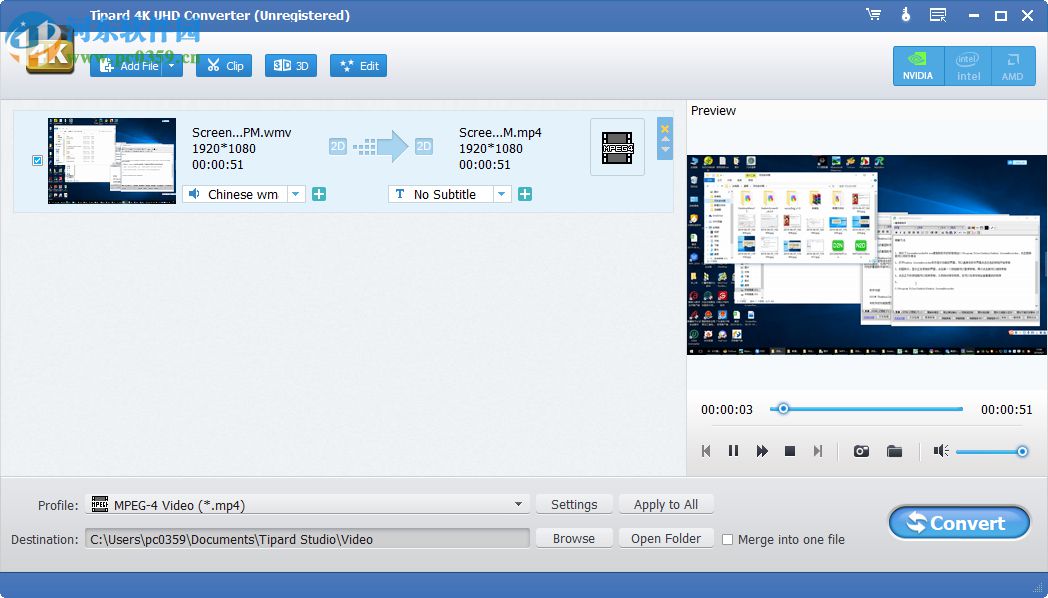Image resolution: width=1048 pixels, height=598 pixels.
Task: Click Apply to All
Action: (x=666, y=504)
